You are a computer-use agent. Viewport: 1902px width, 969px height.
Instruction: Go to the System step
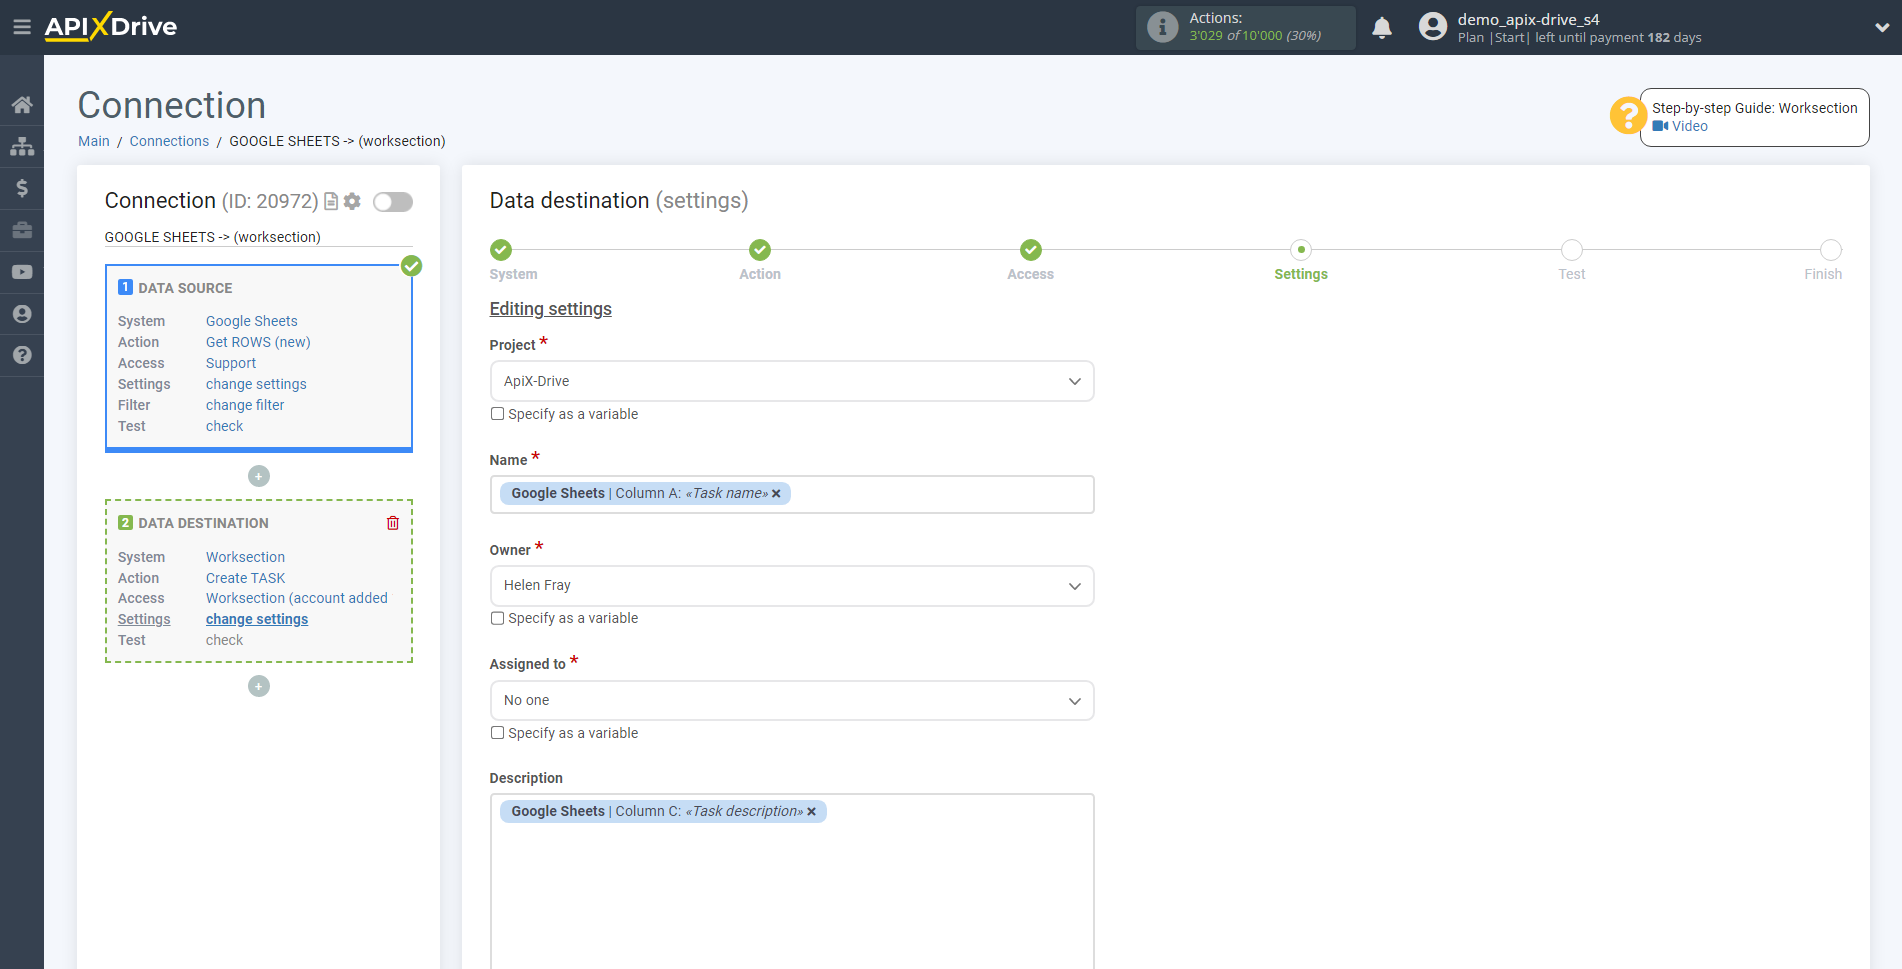point(502,250)
